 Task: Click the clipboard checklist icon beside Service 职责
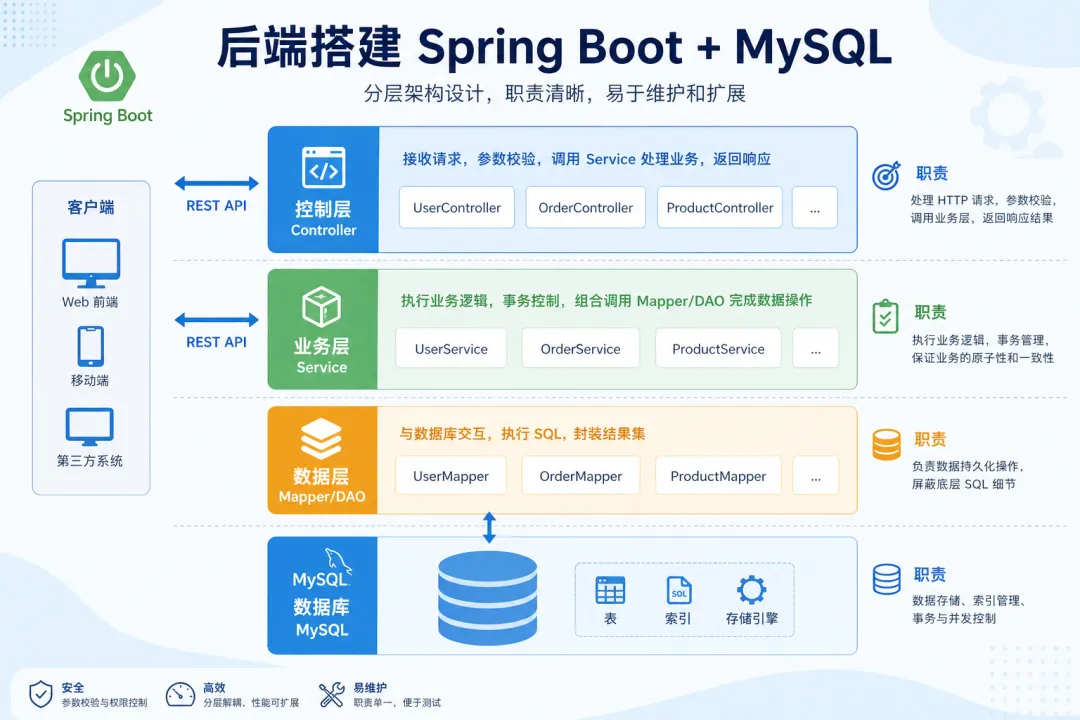(885, 316)
